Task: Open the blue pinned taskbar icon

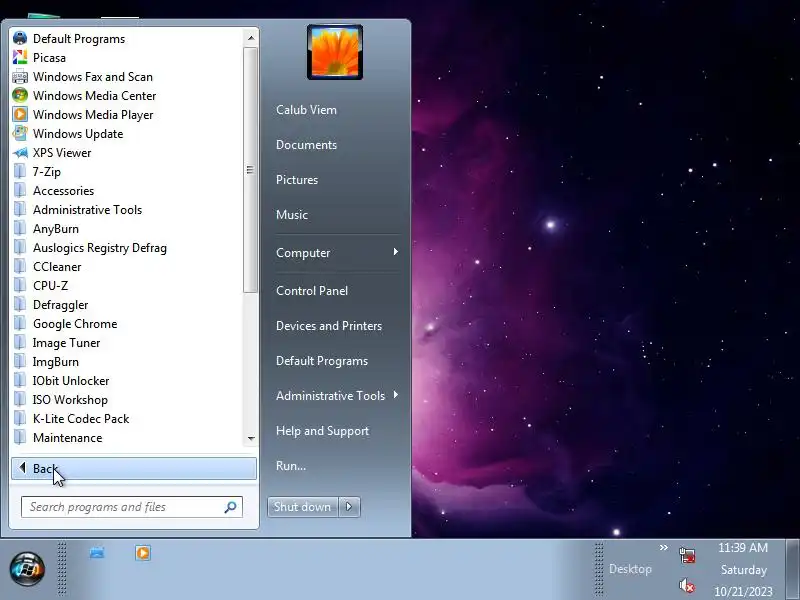Action: [97, 553]
